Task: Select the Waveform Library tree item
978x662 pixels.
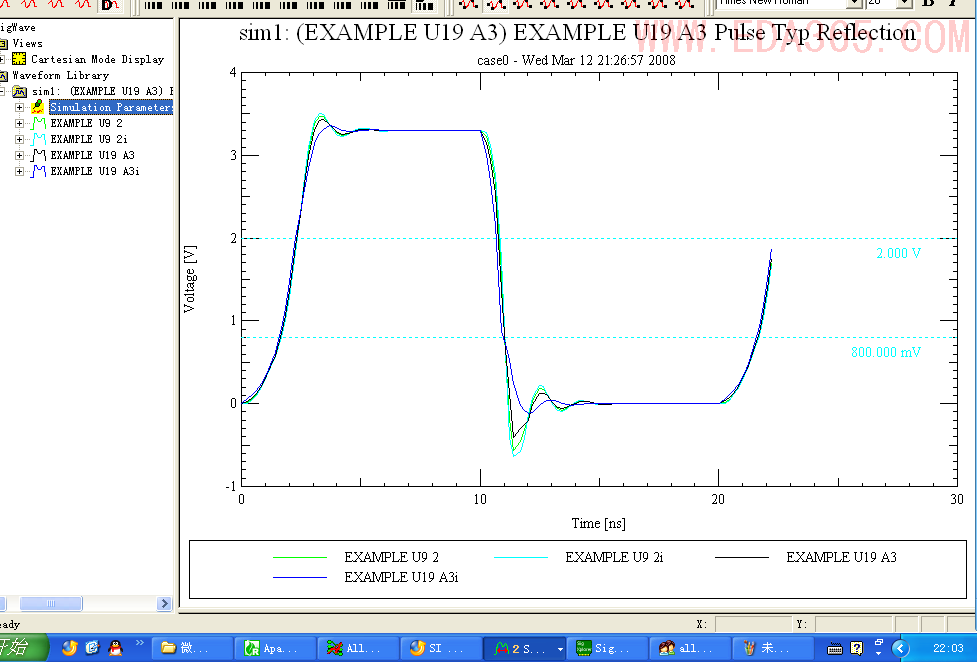Action: pyautogui.click(x=61, y=75)
